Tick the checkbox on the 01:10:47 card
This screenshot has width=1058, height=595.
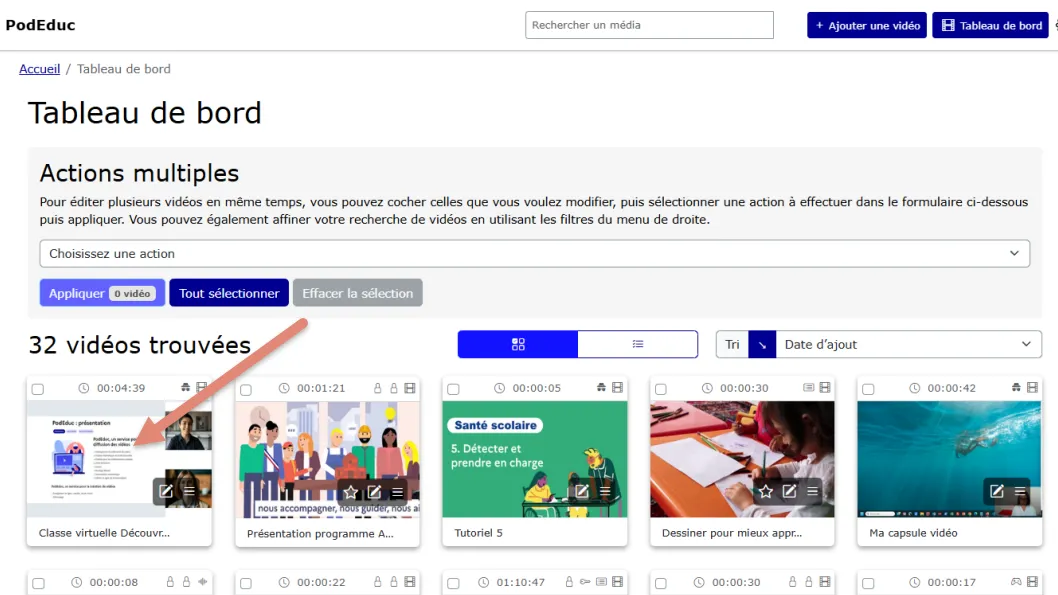[453, 584]
